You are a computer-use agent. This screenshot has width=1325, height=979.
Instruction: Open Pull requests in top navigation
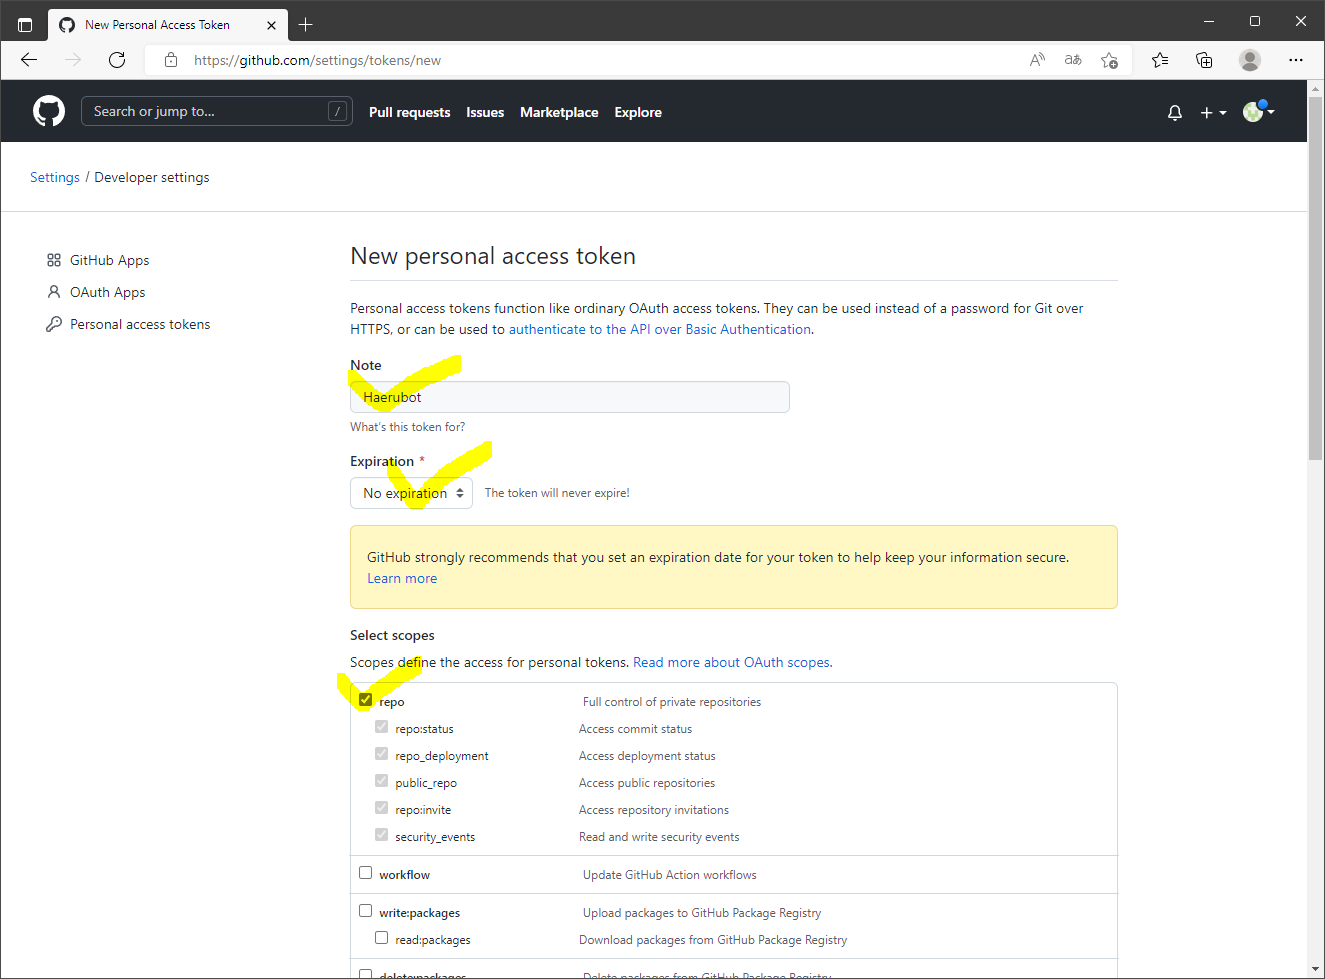point(409,112)
